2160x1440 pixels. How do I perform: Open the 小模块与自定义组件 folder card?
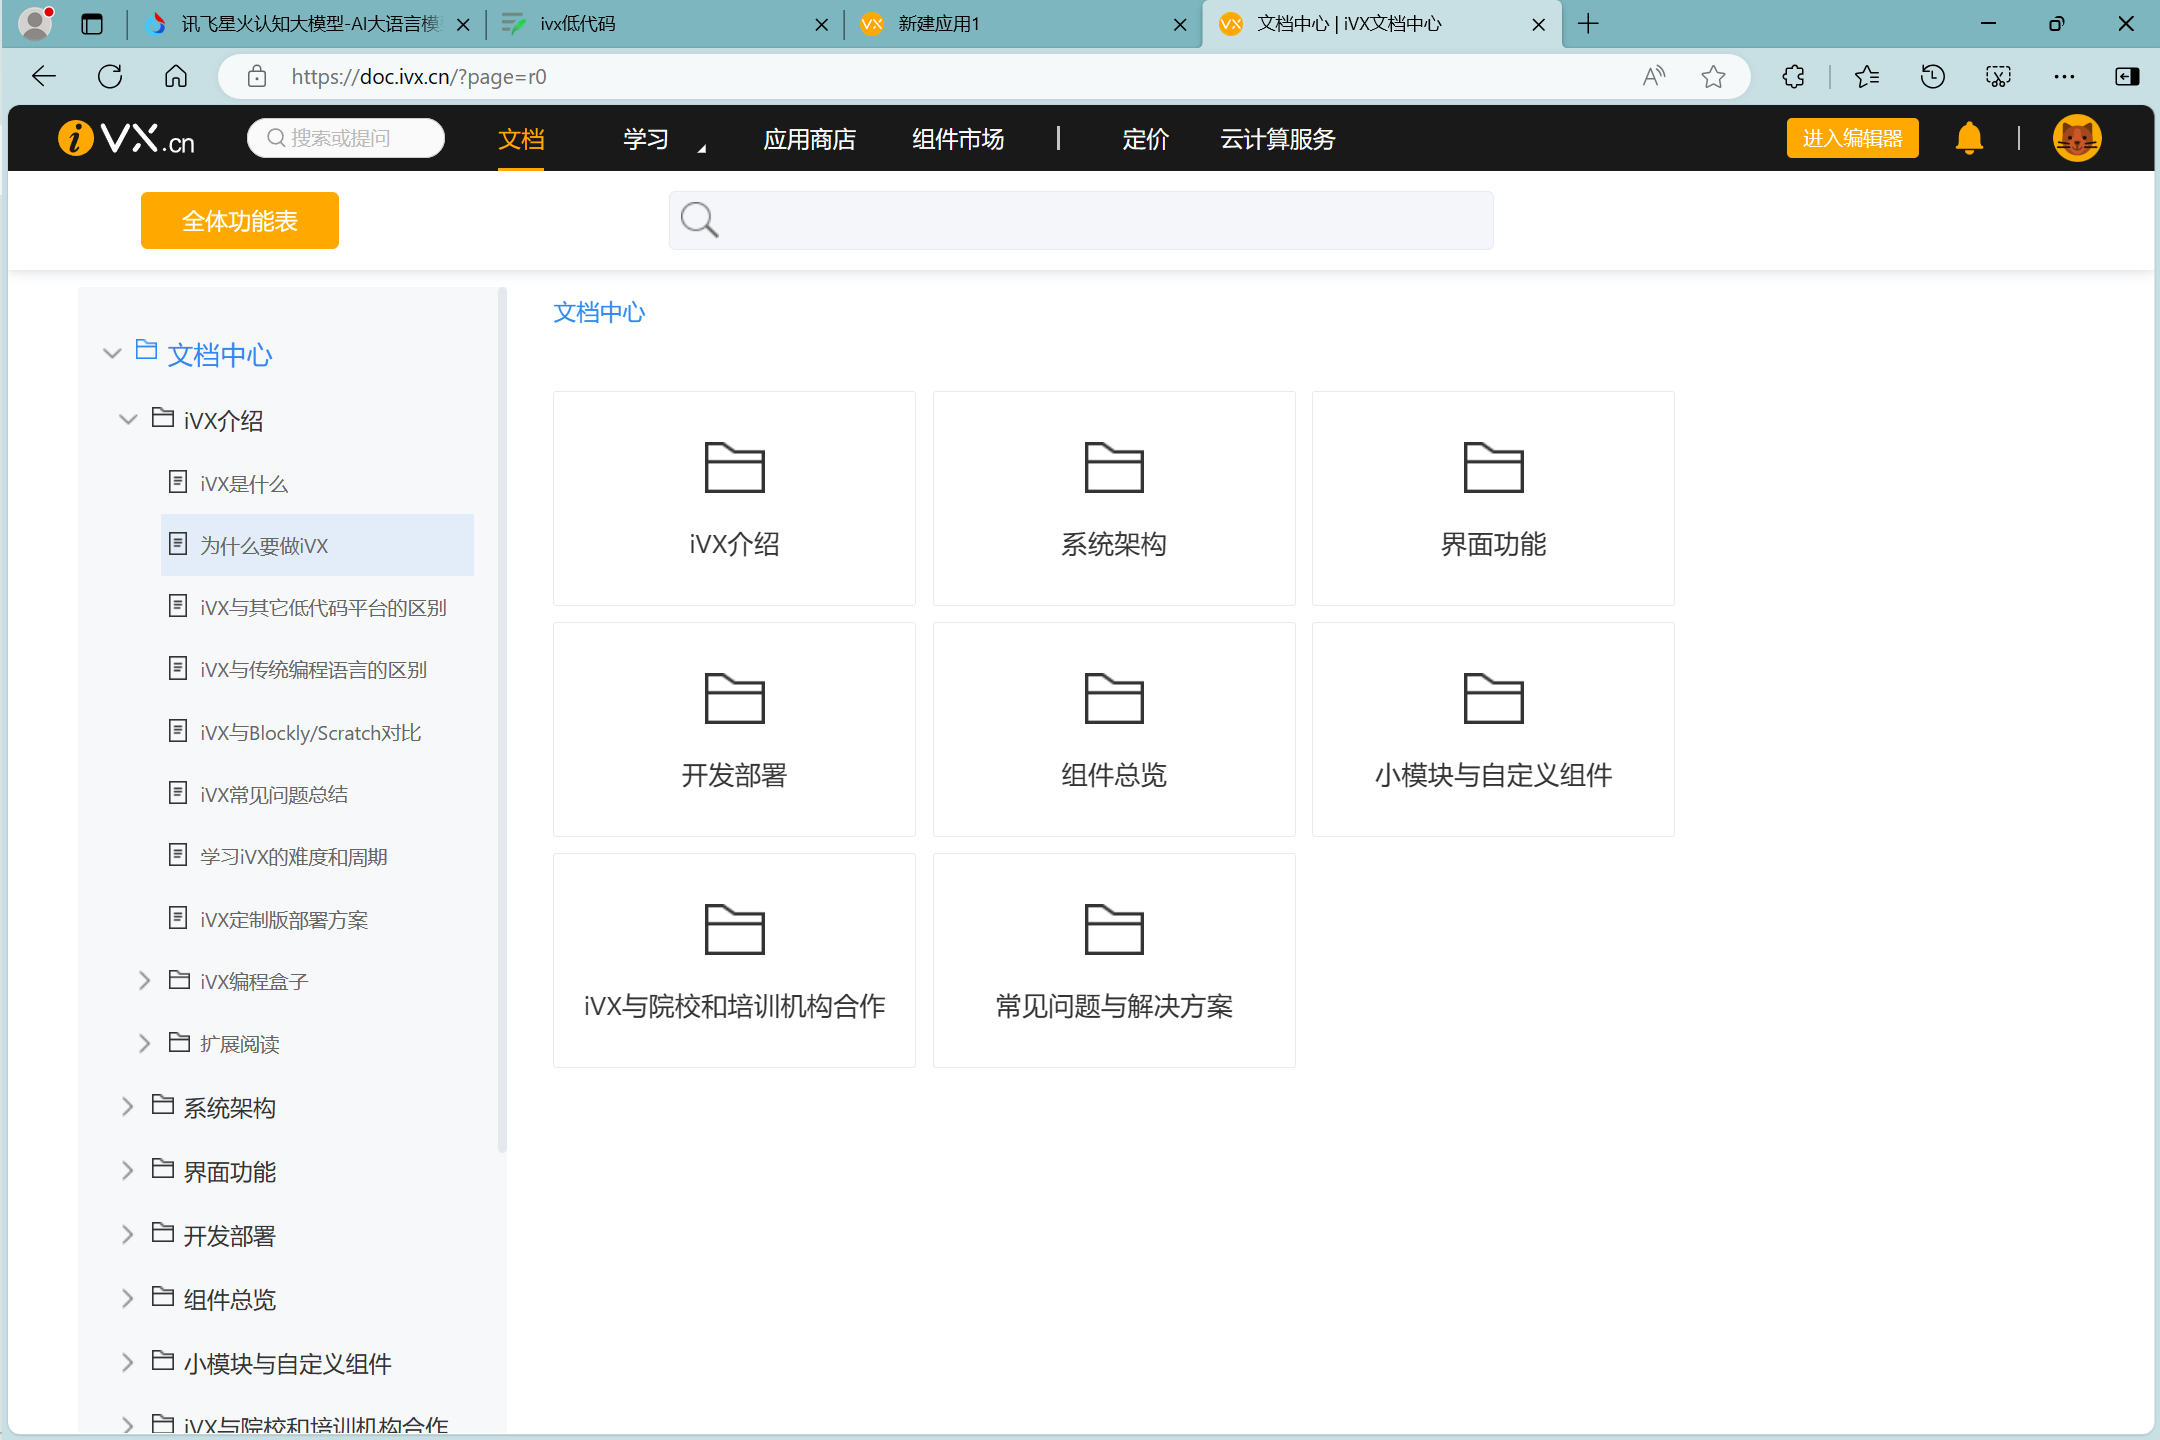[1493, 729]
